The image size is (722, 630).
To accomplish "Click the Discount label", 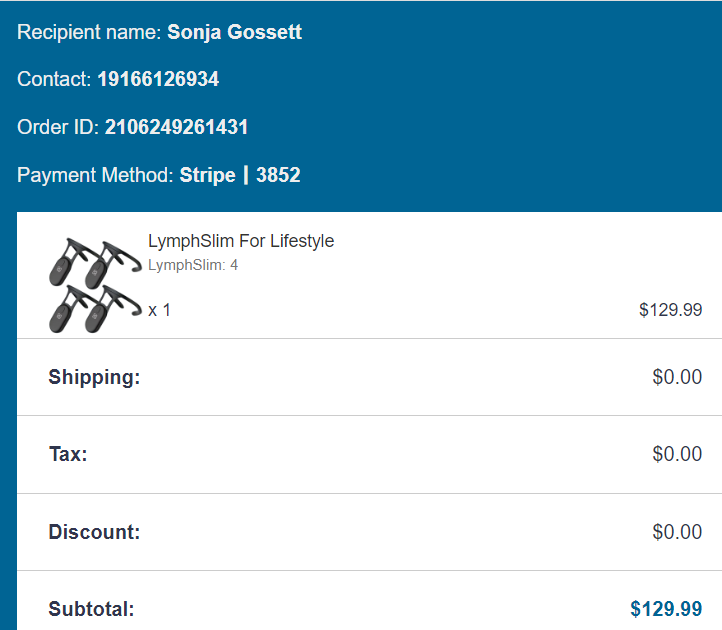I will pos(94,532).
